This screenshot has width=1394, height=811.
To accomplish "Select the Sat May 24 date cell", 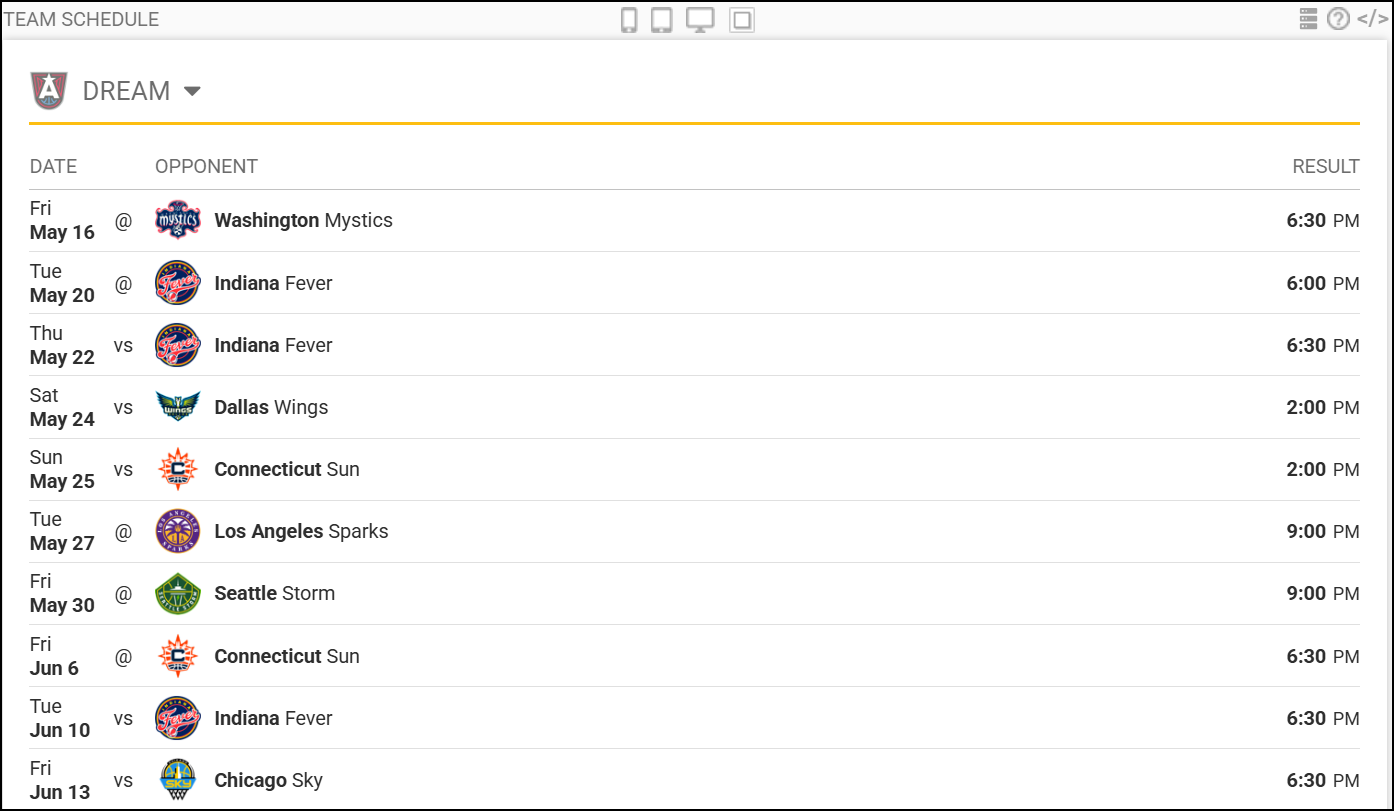I will click(62, 407).
